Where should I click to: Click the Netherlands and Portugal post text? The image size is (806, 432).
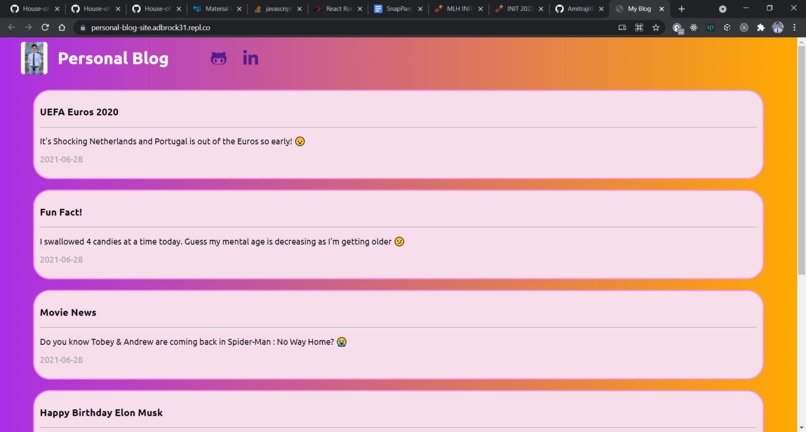coord(172,141)
